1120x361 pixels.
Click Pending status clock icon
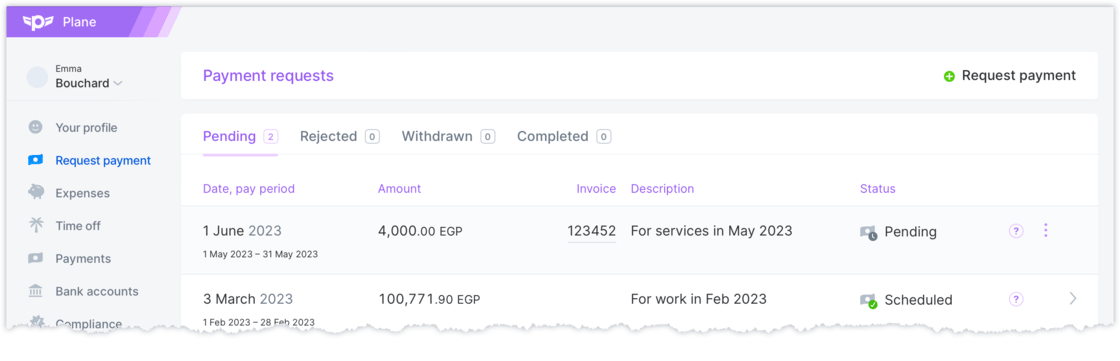pyautogui.click(x=869, y=232)
